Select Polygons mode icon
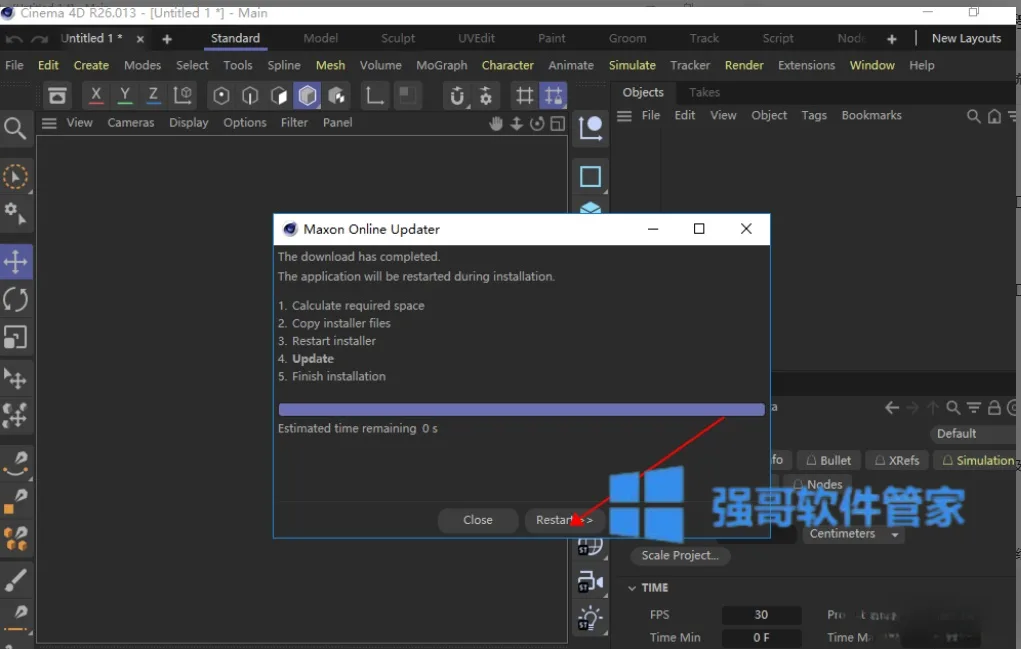Screen dimensions: 1021x649 click(x=279, y=96)
